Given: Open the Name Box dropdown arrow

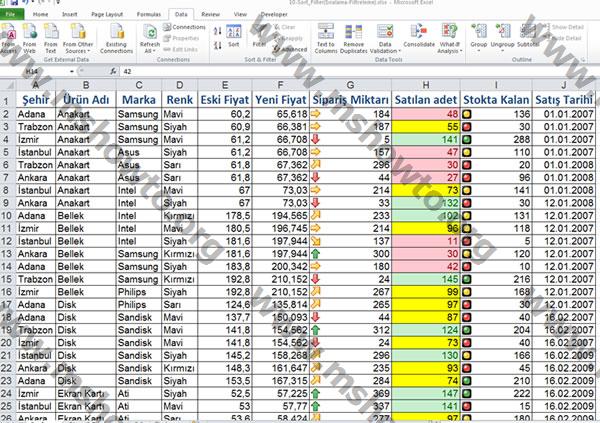Looking at the screenshot, I should tap(72, 71).
